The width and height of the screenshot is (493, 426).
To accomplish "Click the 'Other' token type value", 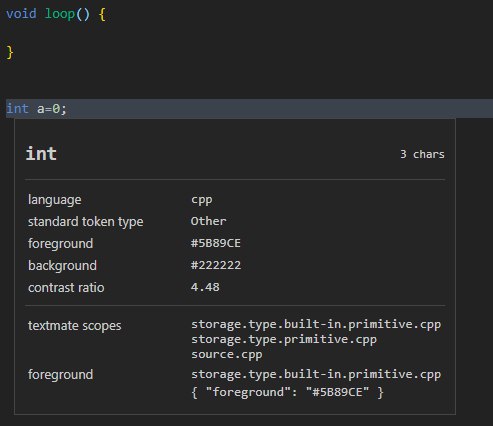I will [x=208, y=221].
